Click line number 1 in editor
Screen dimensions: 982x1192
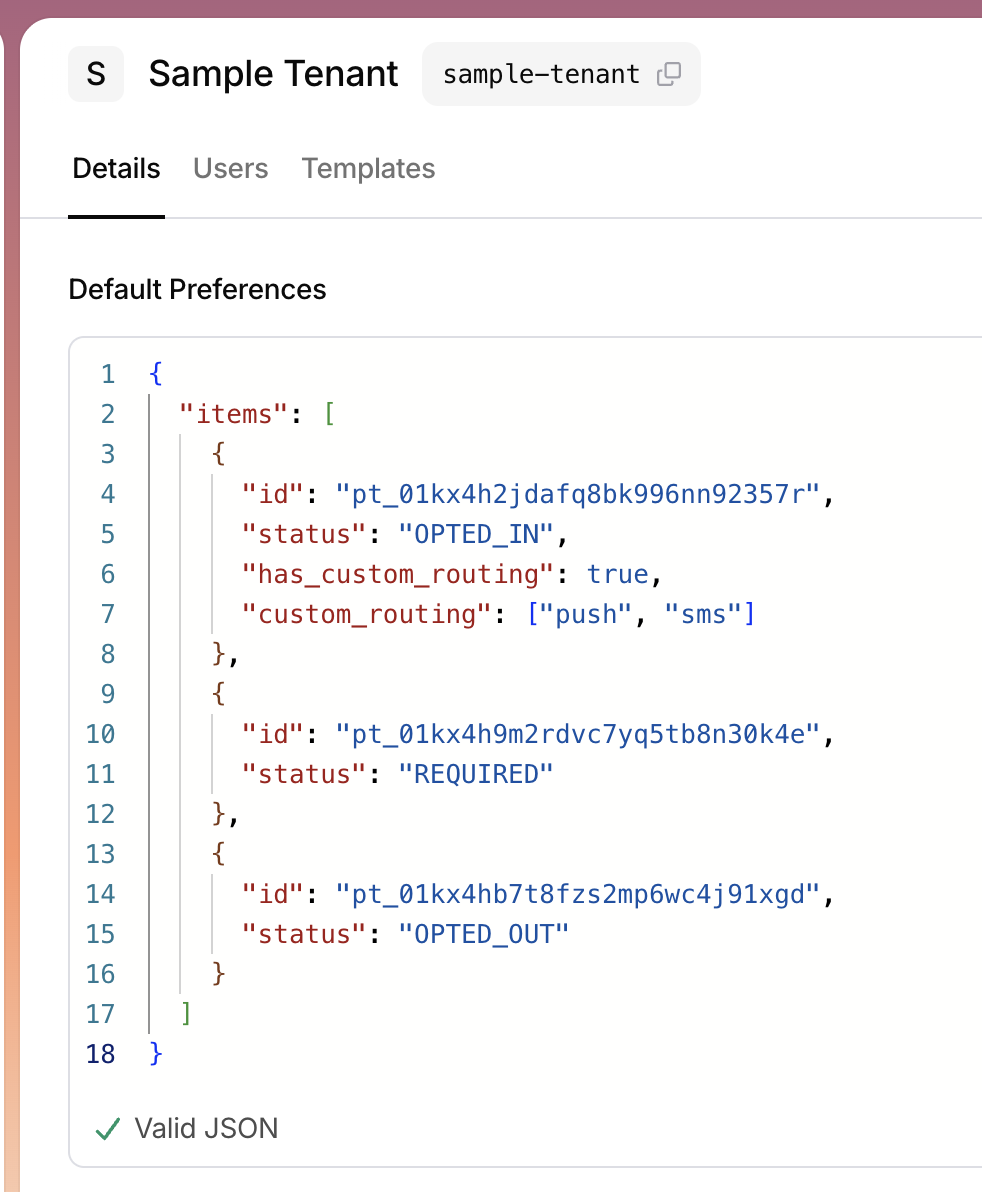point(108,374)
